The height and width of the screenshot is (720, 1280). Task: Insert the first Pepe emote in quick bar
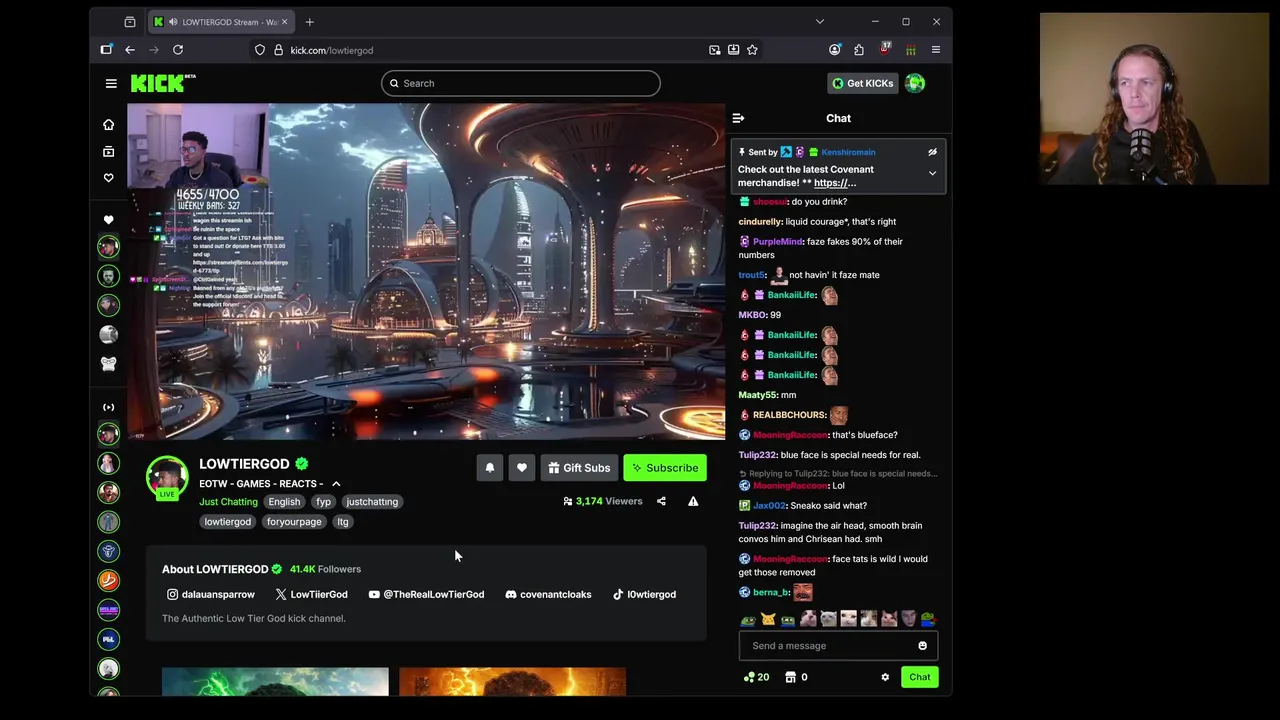pyautogui.click(x=748, y=619)
